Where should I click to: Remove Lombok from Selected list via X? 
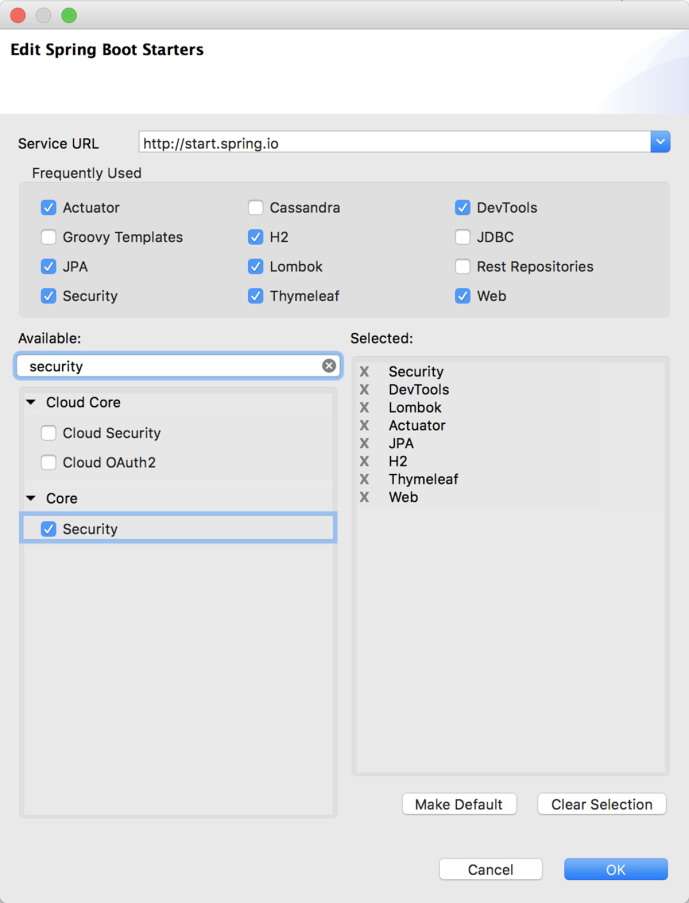click(364, 407)
